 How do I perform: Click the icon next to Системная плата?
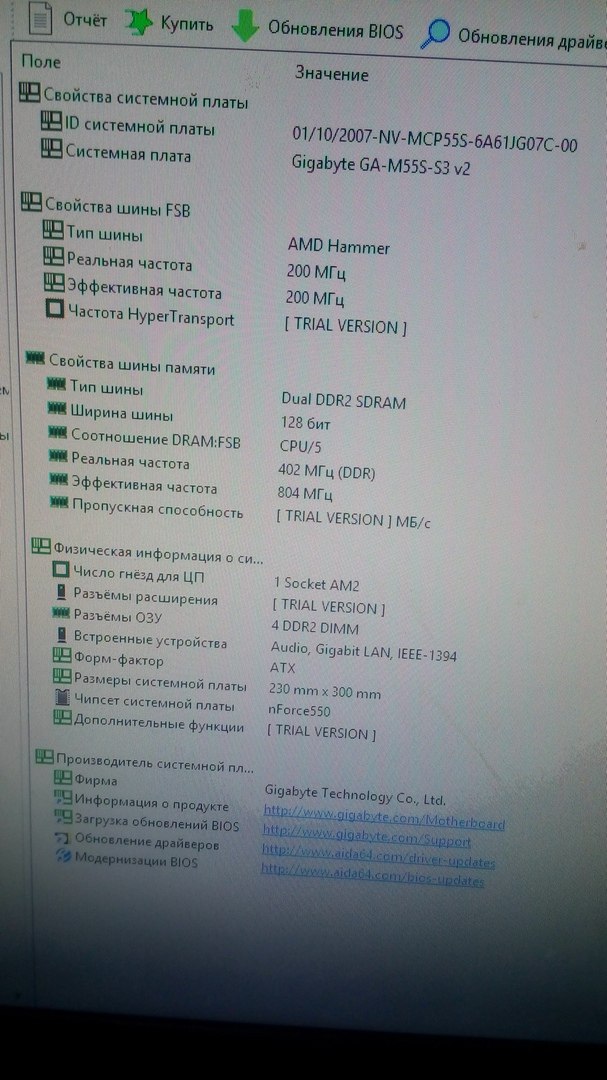[x=52, y=148]
